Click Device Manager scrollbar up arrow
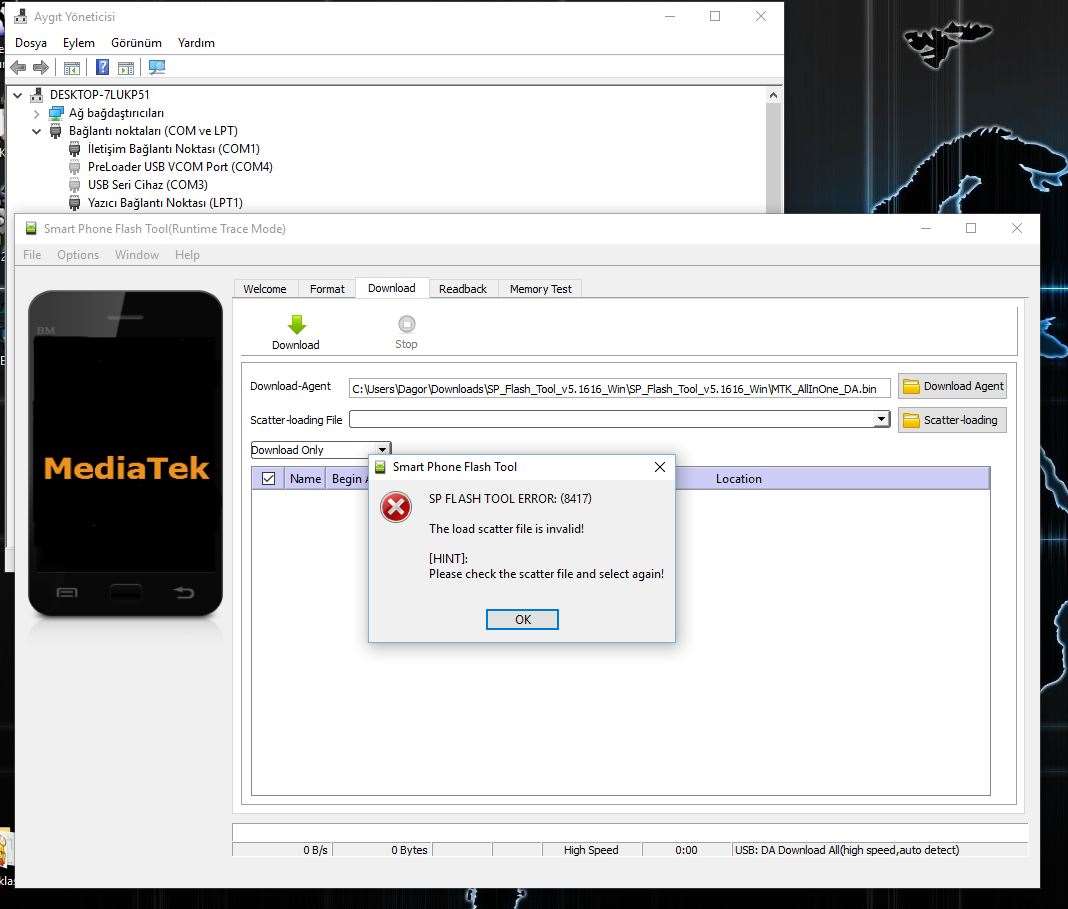 773,95
